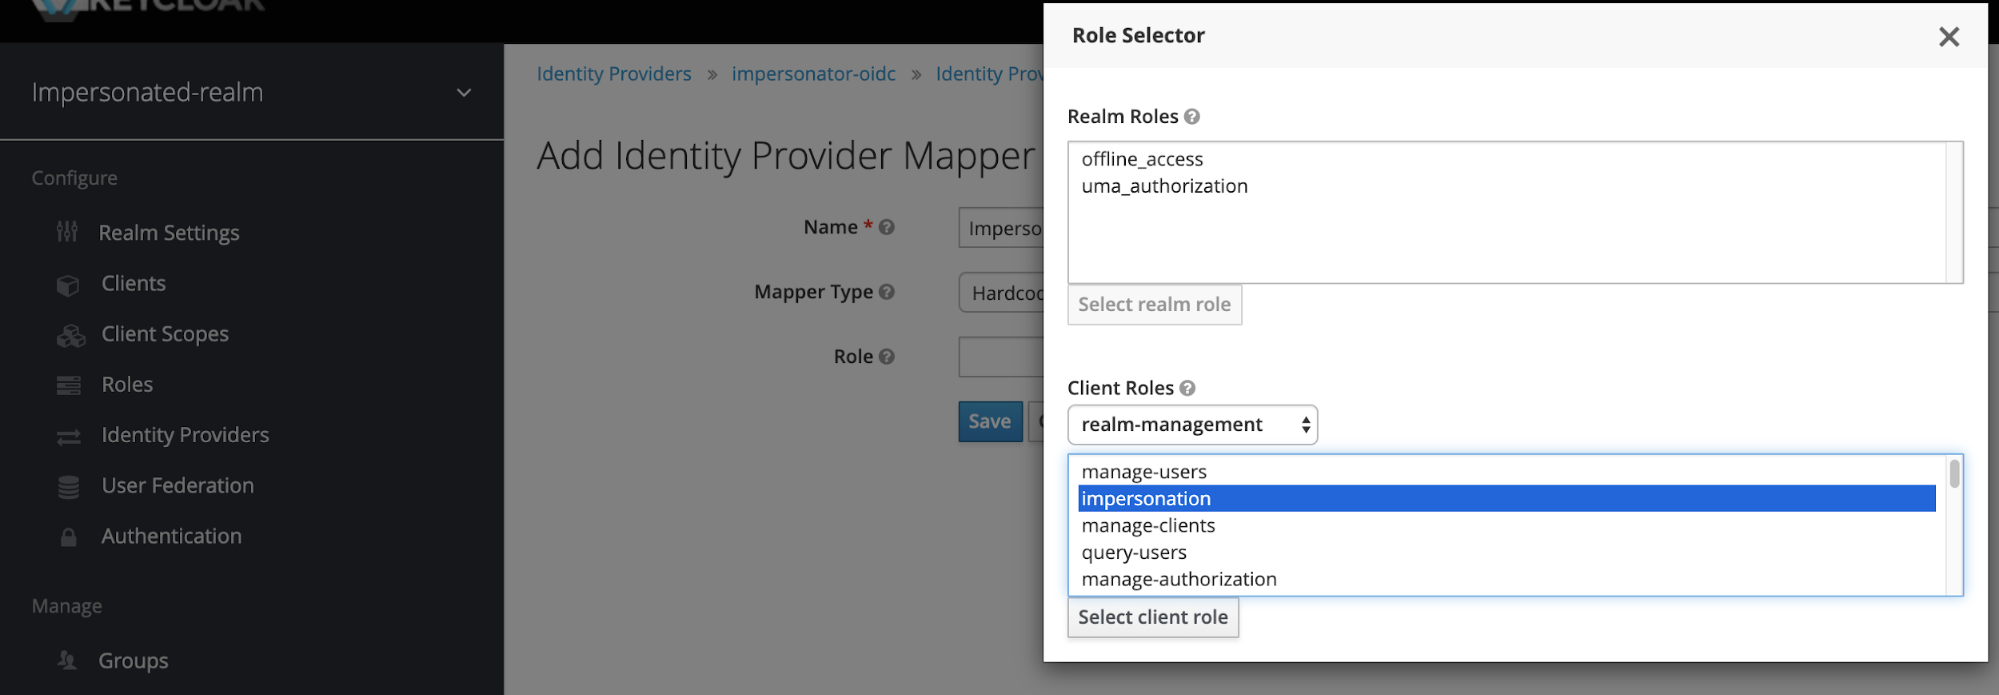This screenshot has width=1999, height=695.
Task: Click the blue Save button
Action: point(989,422)
